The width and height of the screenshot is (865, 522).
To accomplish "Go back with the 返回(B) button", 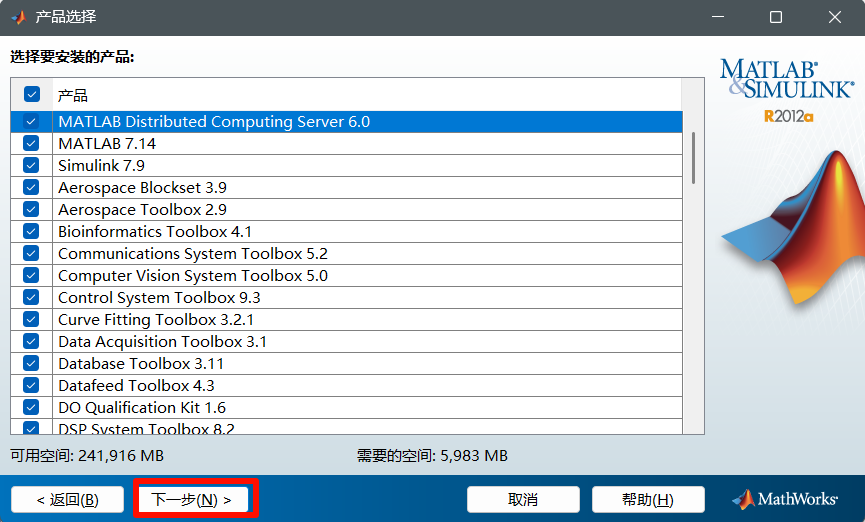I will point(67,500).
